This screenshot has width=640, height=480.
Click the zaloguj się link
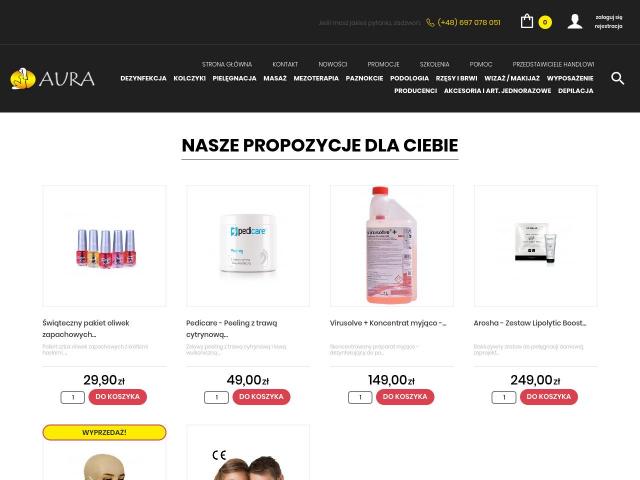tap(609, 17)
